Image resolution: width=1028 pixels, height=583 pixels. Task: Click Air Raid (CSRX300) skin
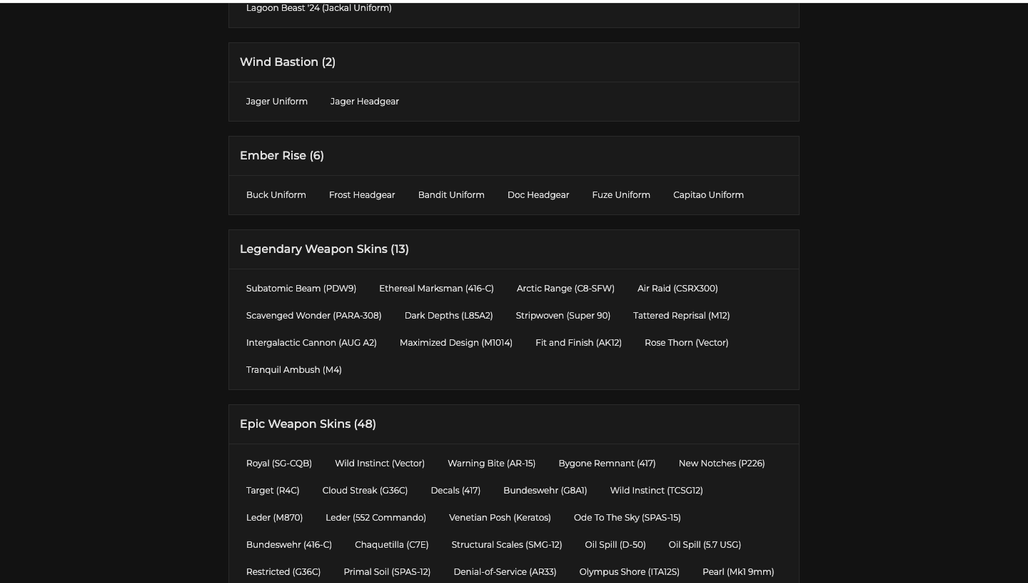click(677, 289)
